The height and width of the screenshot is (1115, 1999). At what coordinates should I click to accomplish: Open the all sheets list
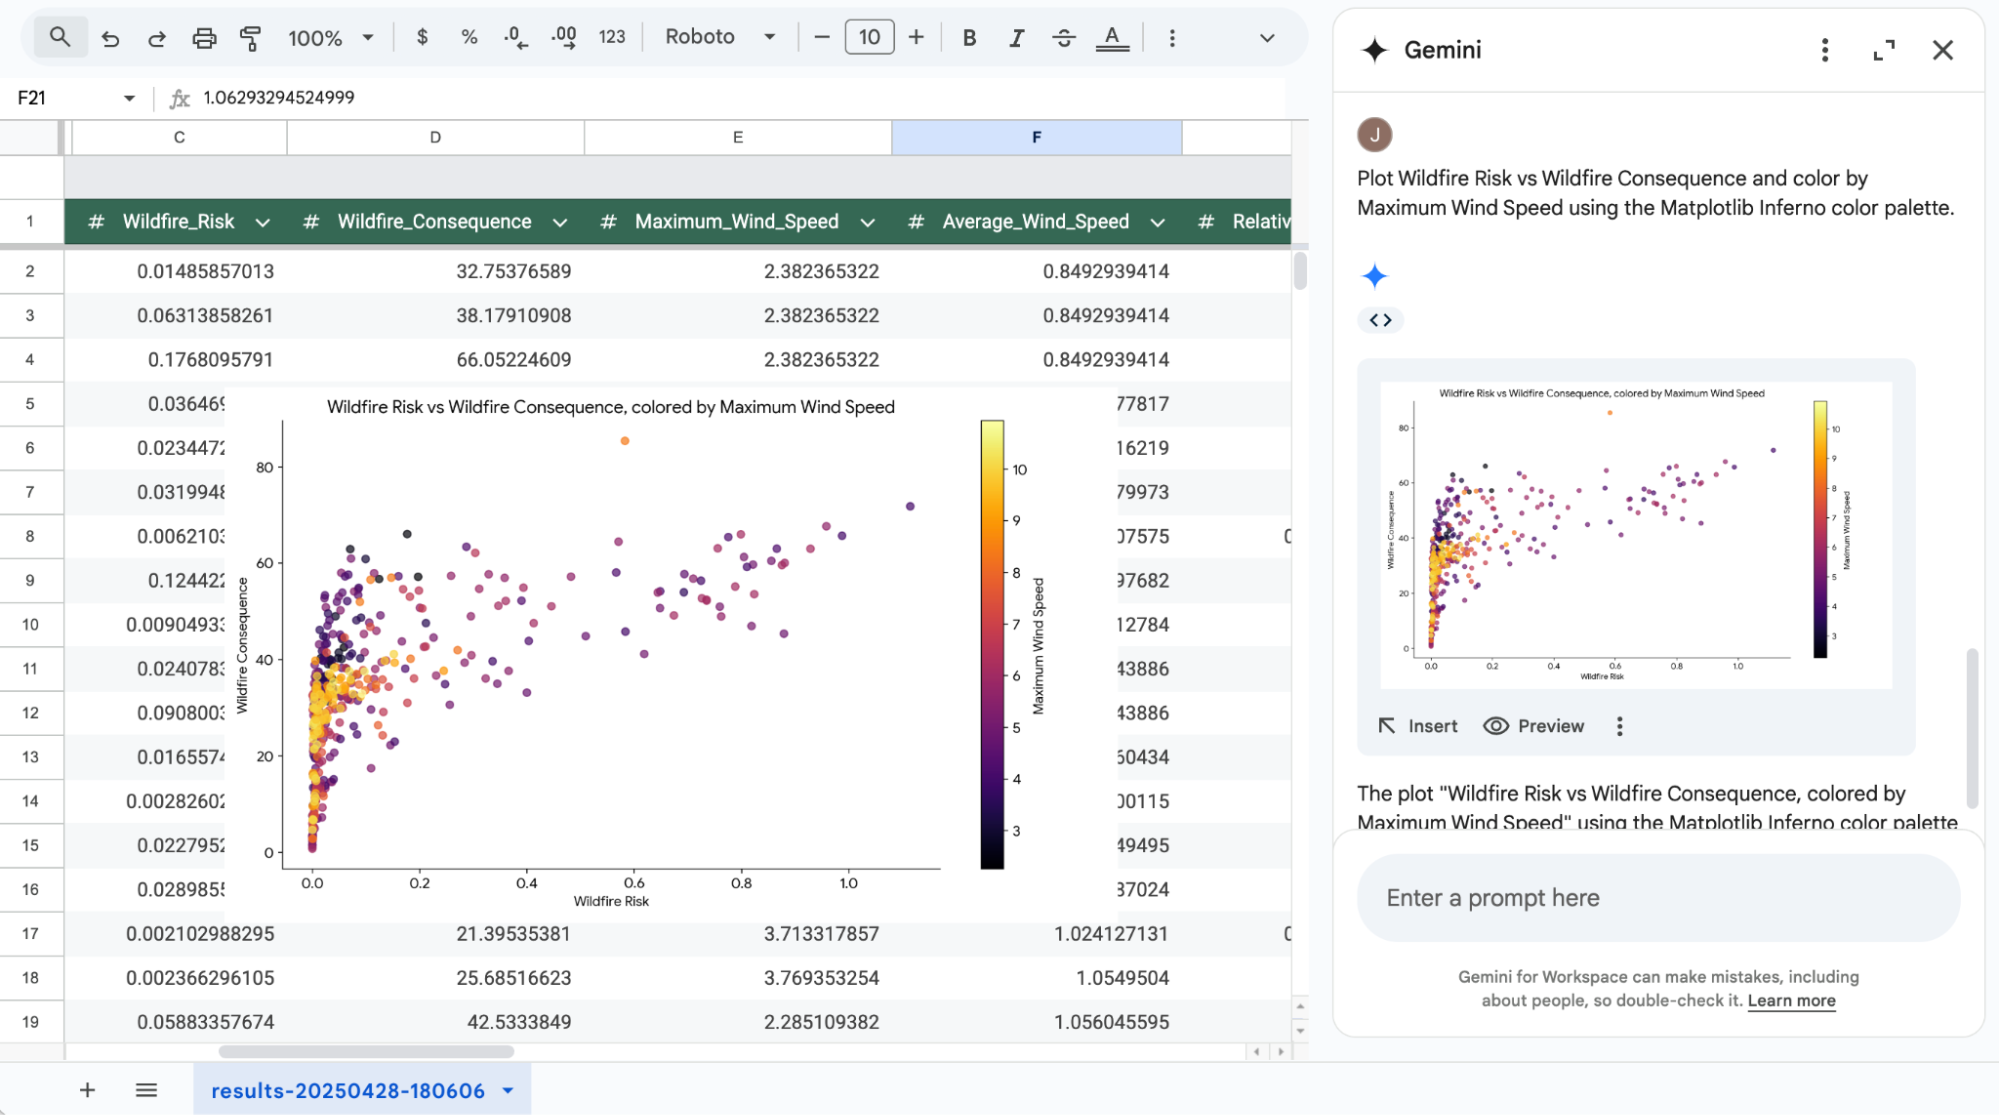146,1090
